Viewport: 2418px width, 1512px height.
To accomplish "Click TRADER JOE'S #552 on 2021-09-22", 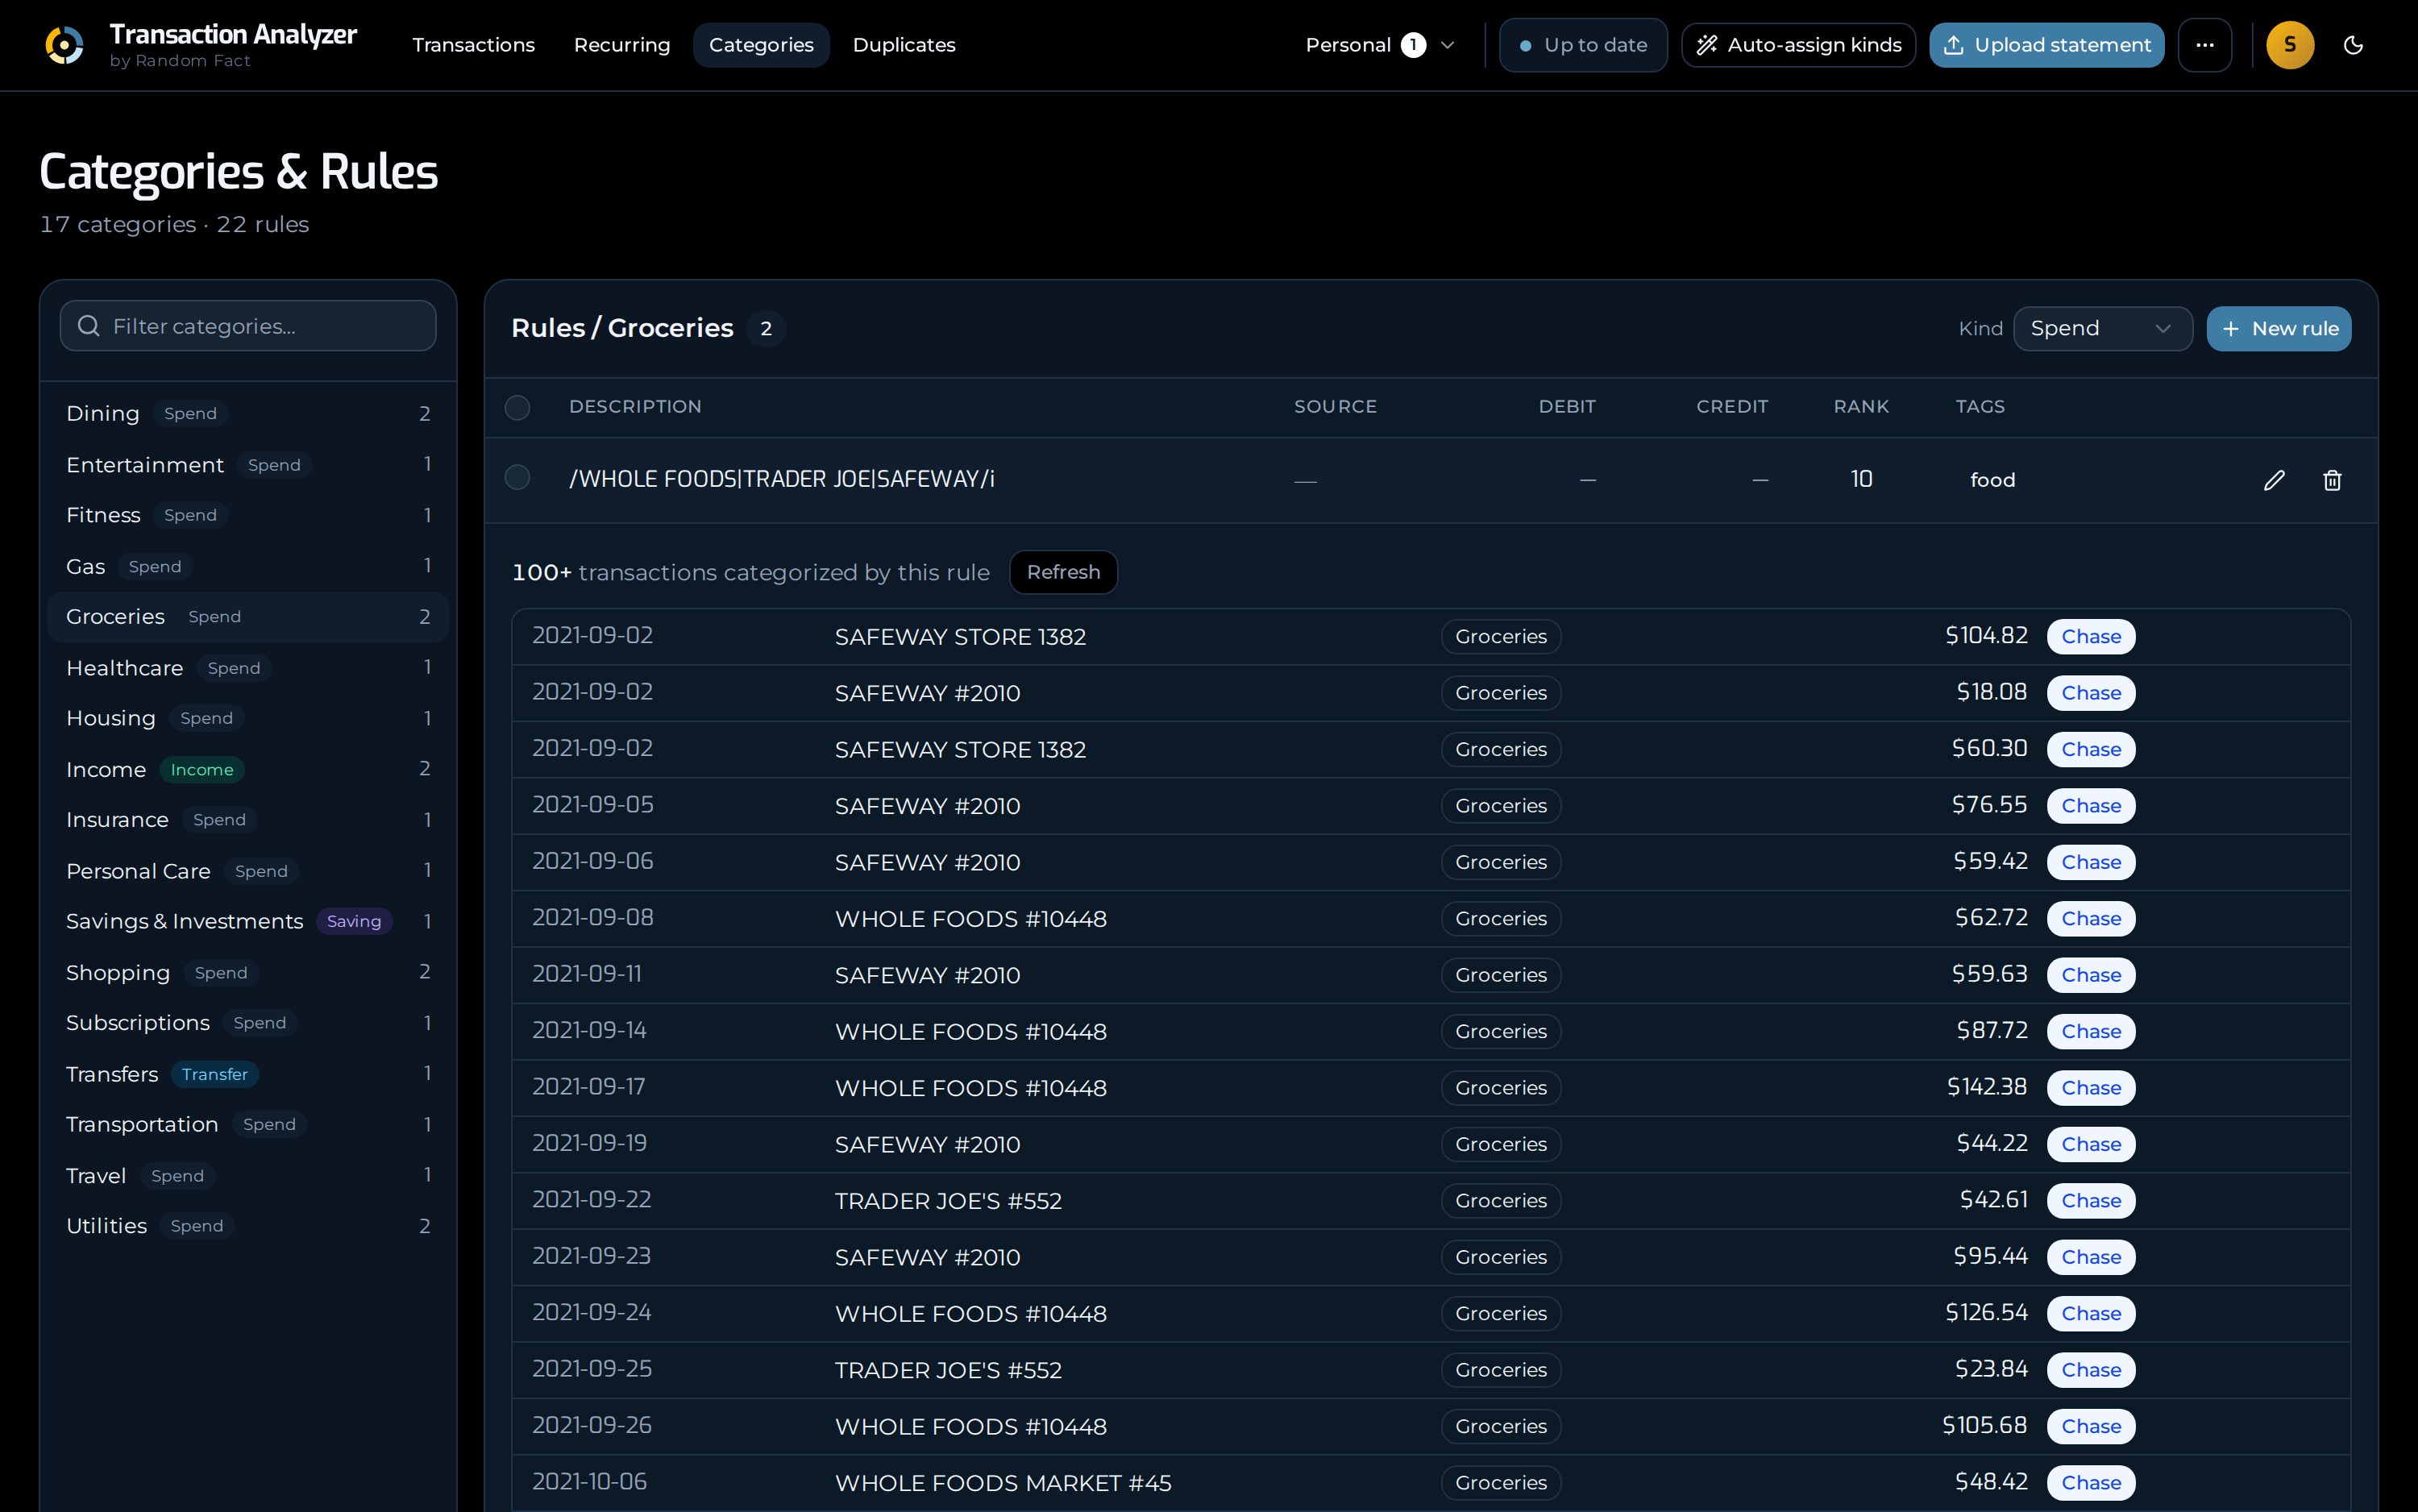I will [948, 1201].
